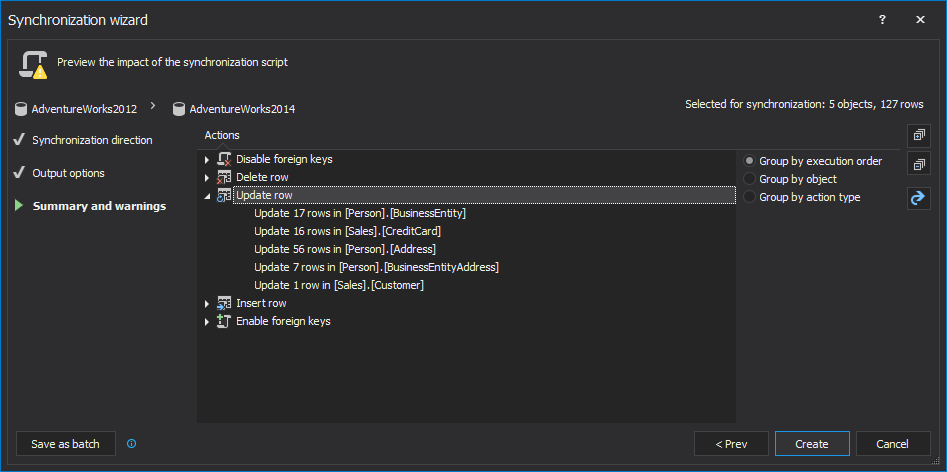The image size is (947, 472).
Task: Click the help question mark icon
Action: pyautogui.click(x=882, y=19)
